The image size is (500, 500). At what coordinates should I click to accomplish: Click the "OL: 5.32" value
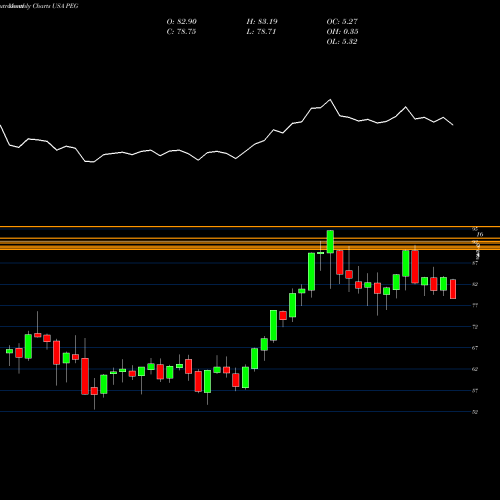coord(342,42)
